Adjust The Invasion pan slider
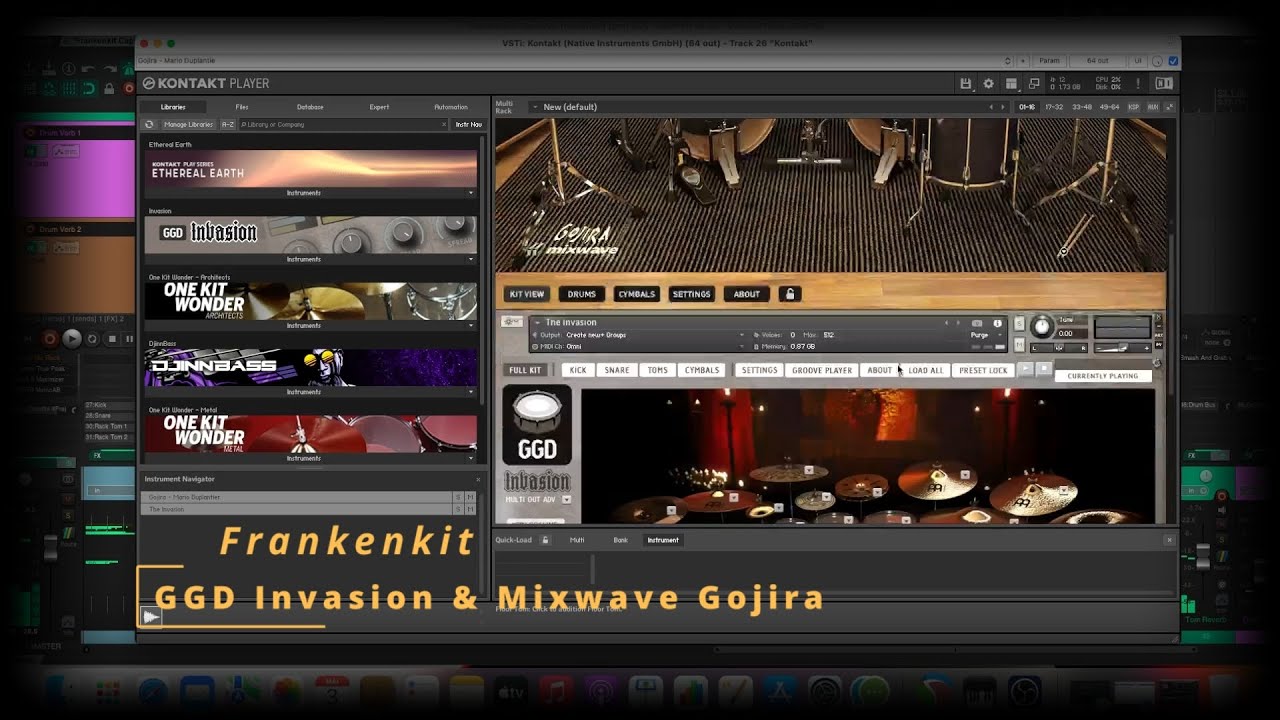Viewport: 1280px width, 720px height. coord(1059,348)
